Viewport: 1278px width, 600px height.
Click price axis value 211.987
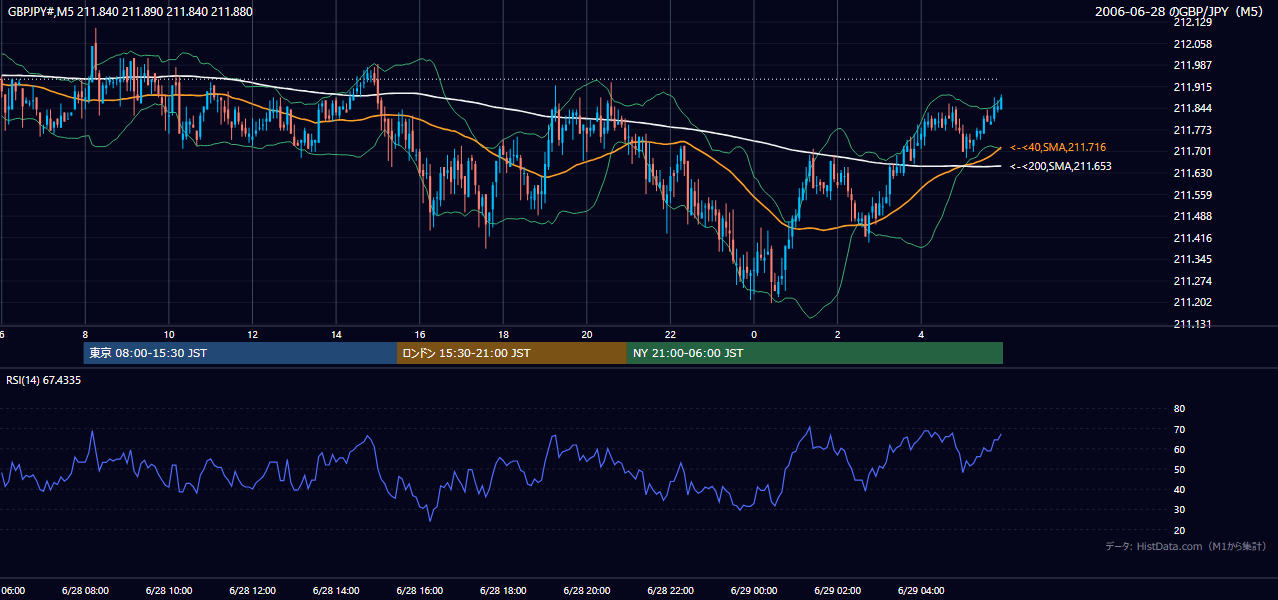(1192, 65)
